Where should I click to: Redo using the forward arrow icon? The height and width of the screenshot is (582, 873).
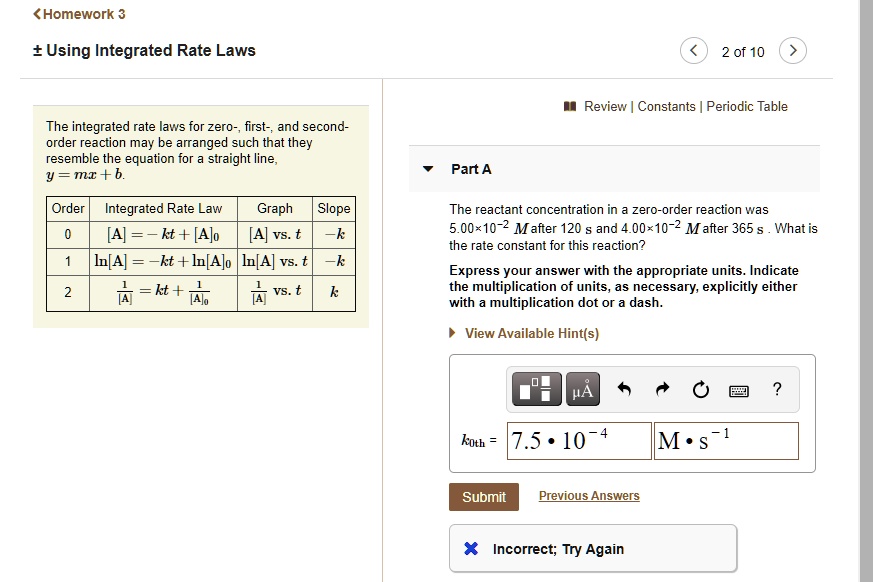(x=662, y=389)
